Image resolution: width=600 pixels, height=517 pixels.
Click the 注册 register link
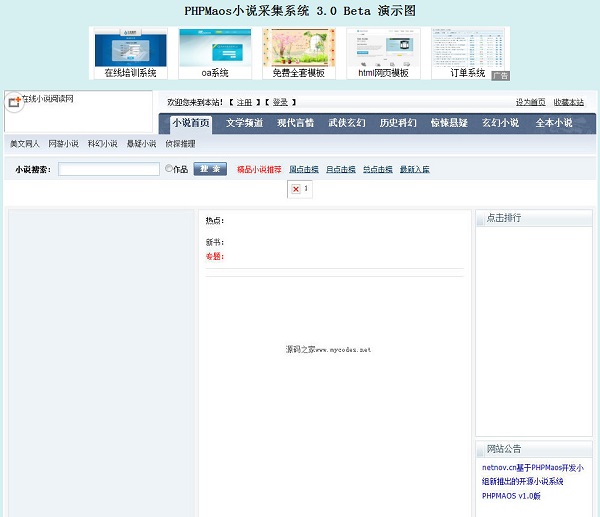tap(244, 102)
